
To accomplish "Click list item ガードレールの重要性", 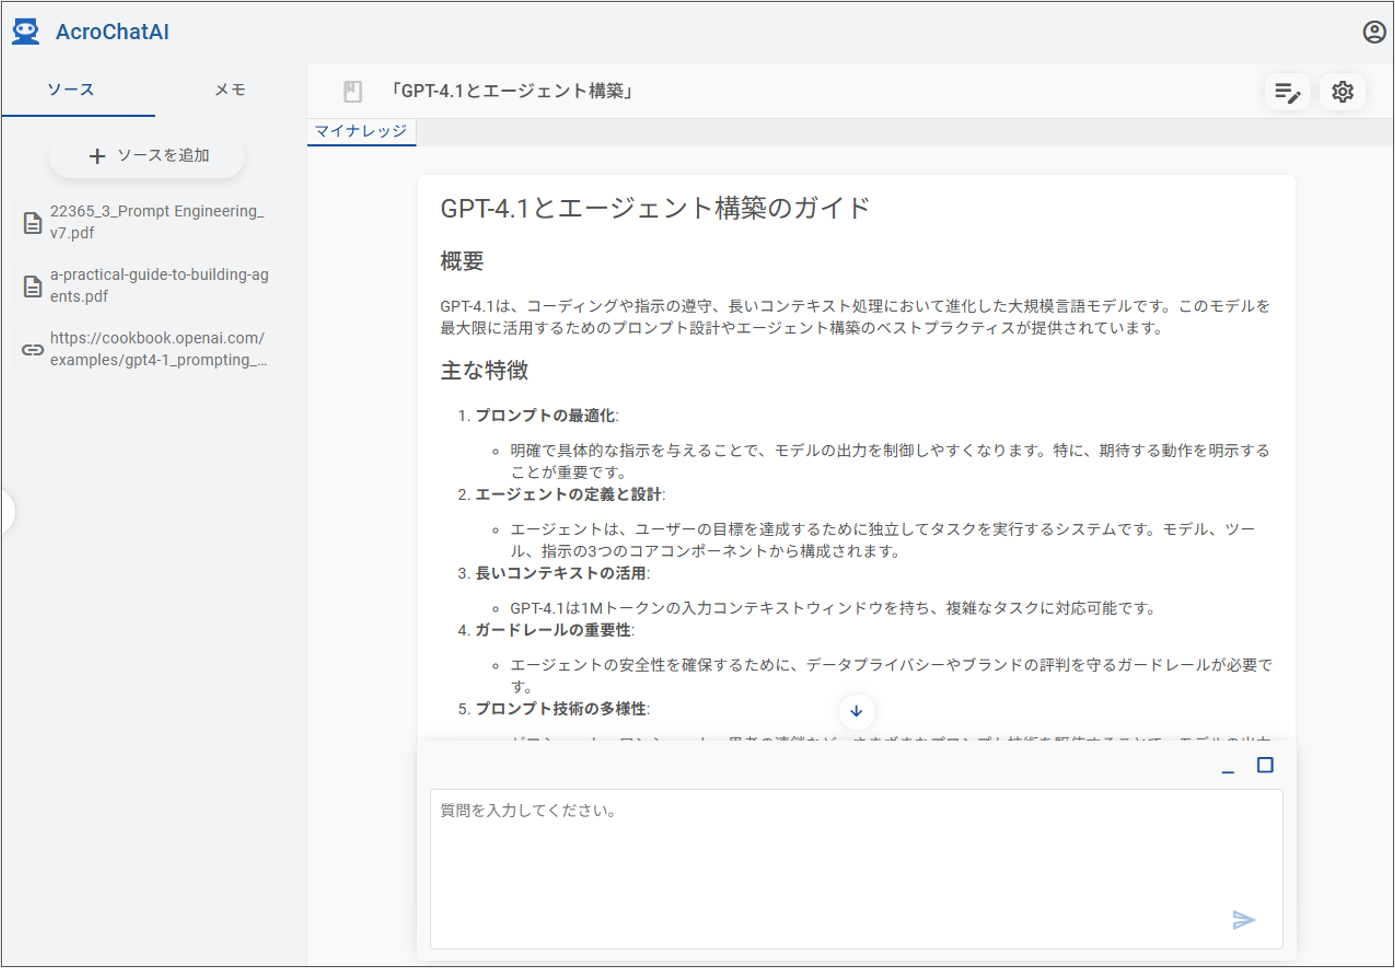I will point(553,631).
